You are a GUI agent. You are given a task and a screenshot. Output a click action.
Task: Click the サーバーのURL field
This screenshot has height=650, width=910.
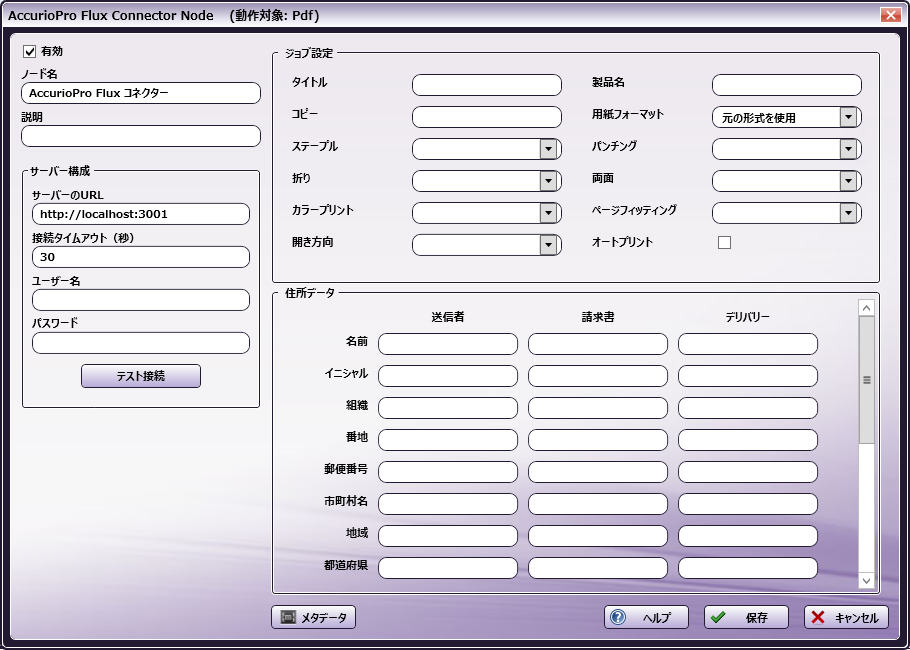141,214
